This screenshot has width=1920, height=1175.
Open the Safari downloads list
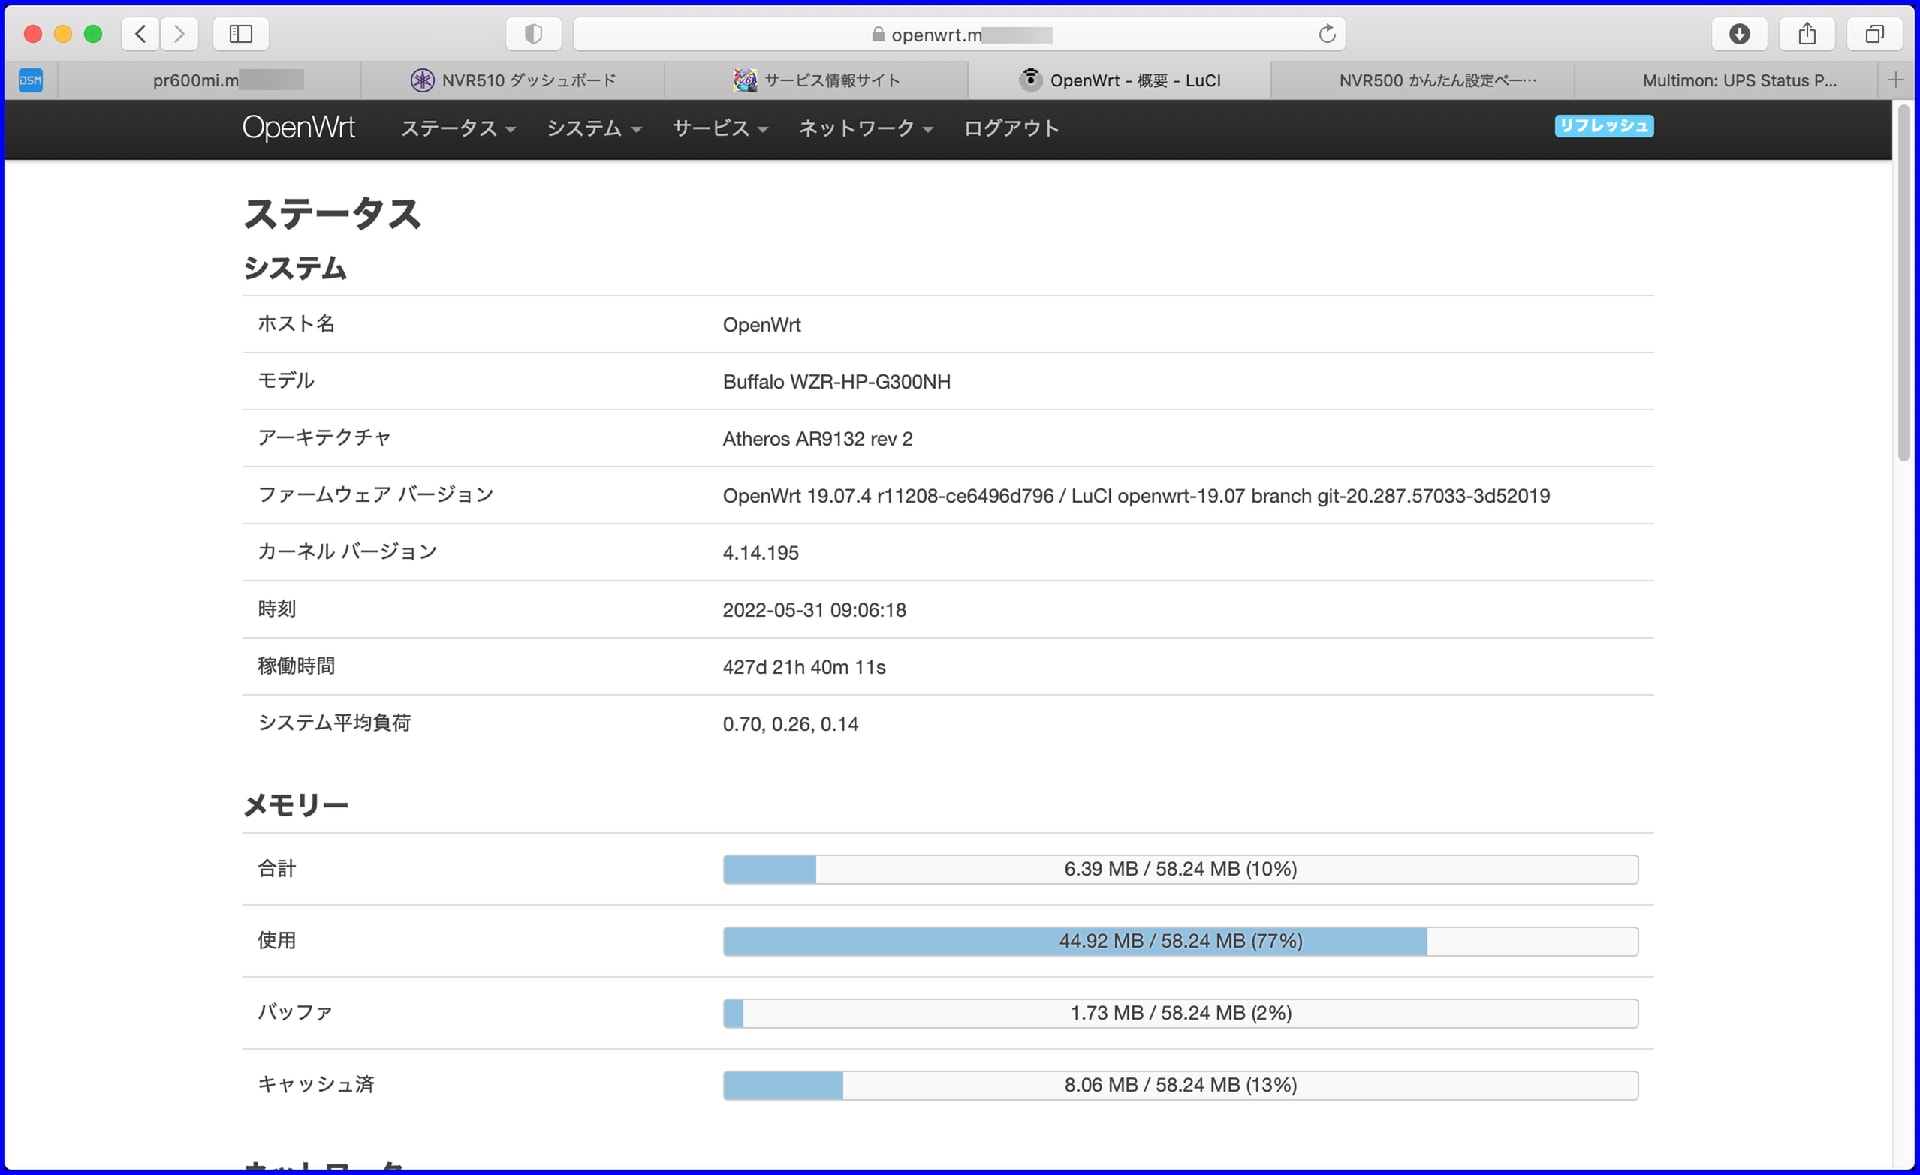(x=1740, y=34)
